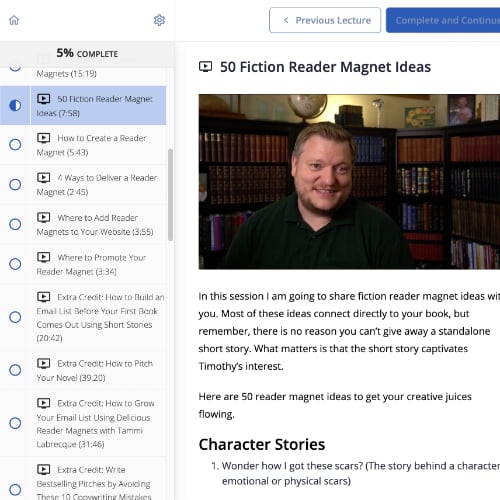Mark Grow Your Email List with Tammi Labrecque circle
The image size is (500, 500).
(x=15, y=423)
